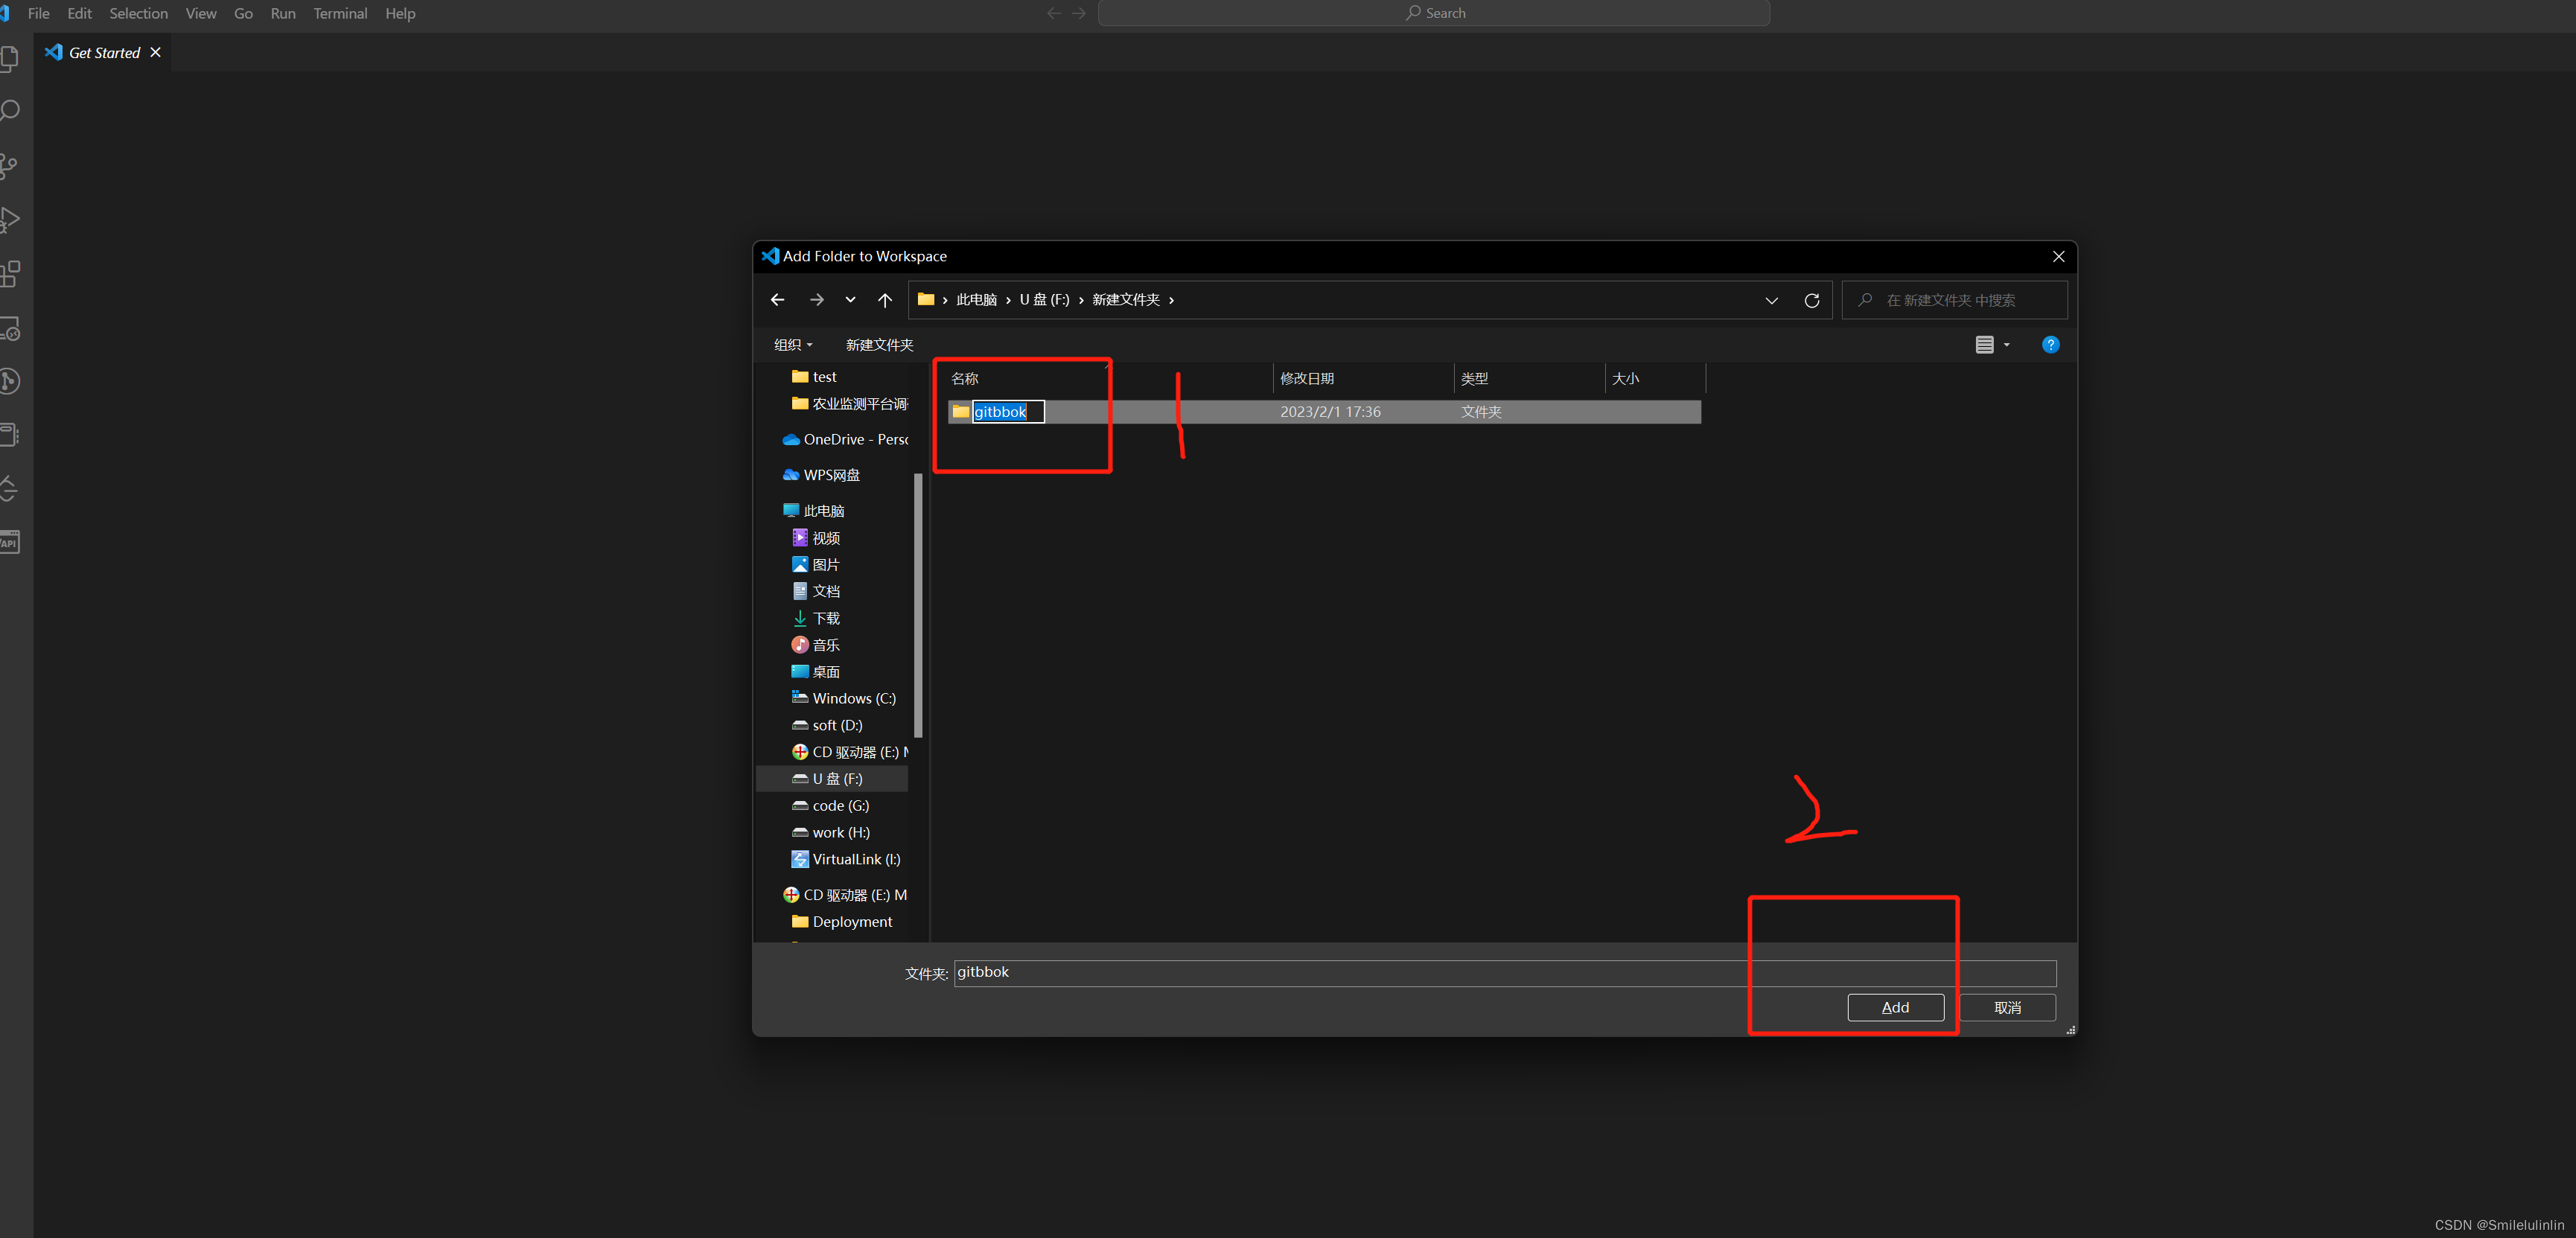This screenshot has width=2576, height=1238.
Task: Open the Thunder Client API extension icon
Action: [11, 542]
